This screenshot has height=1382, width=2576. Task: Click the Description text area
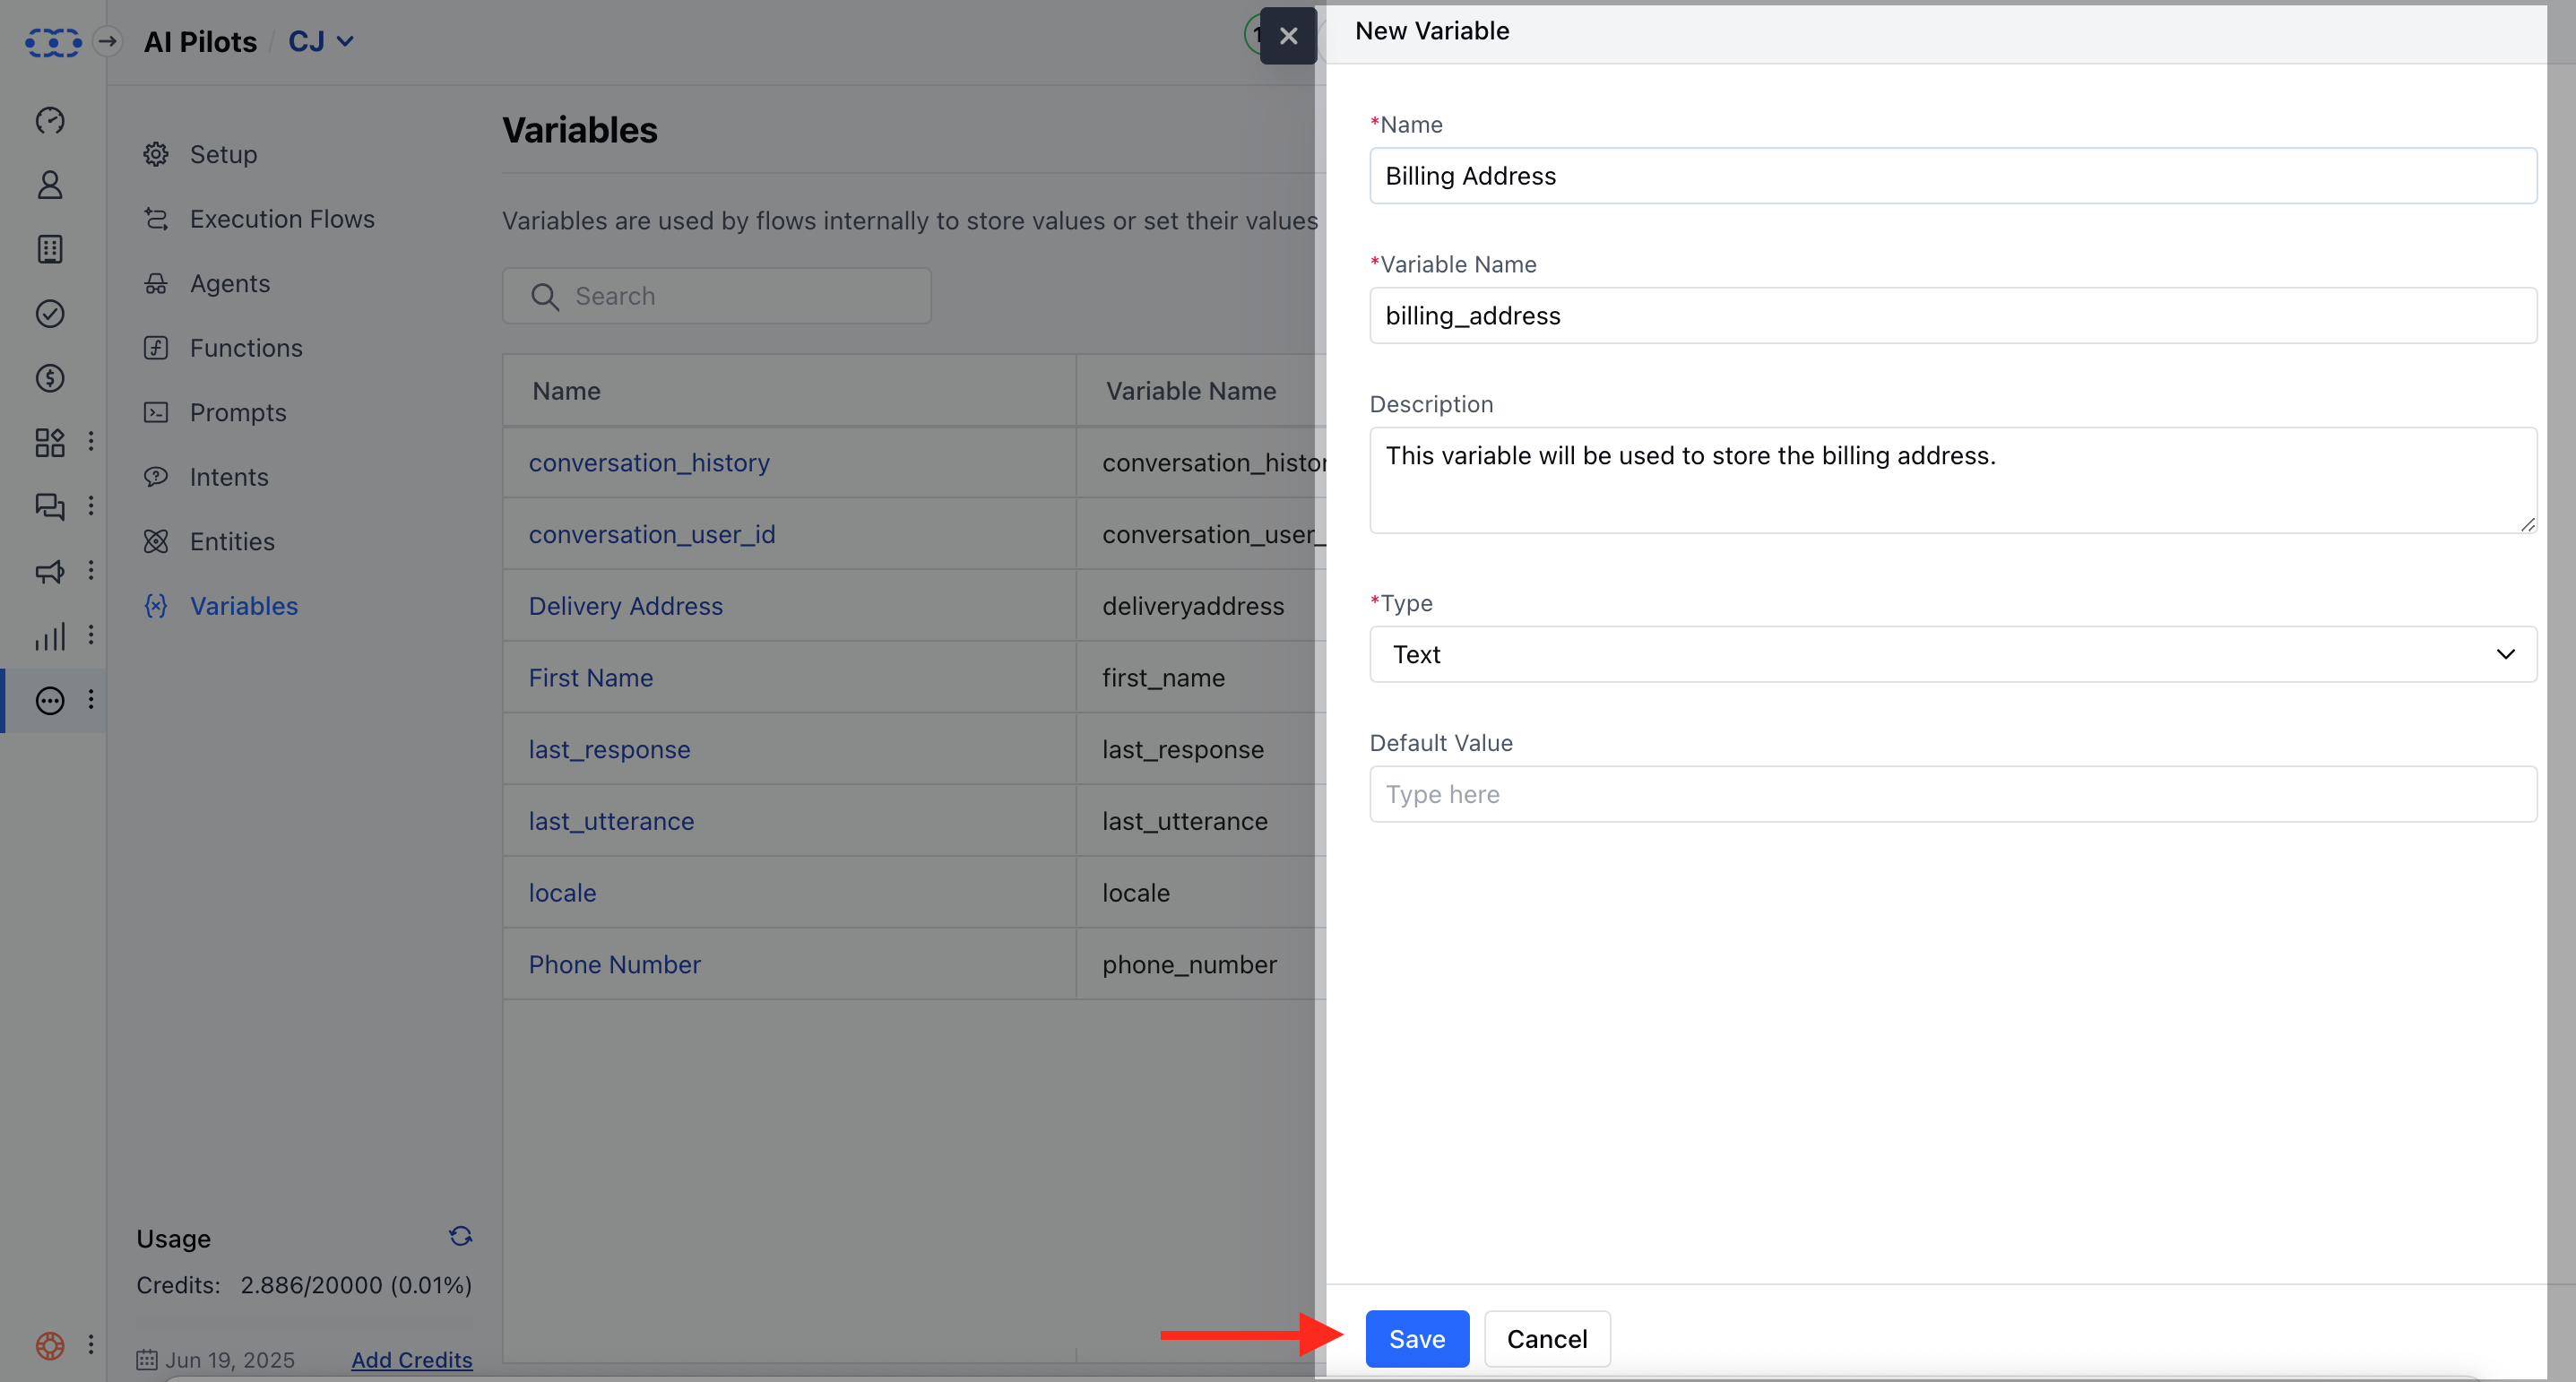pyautogui.click(x=1952, y=480)
